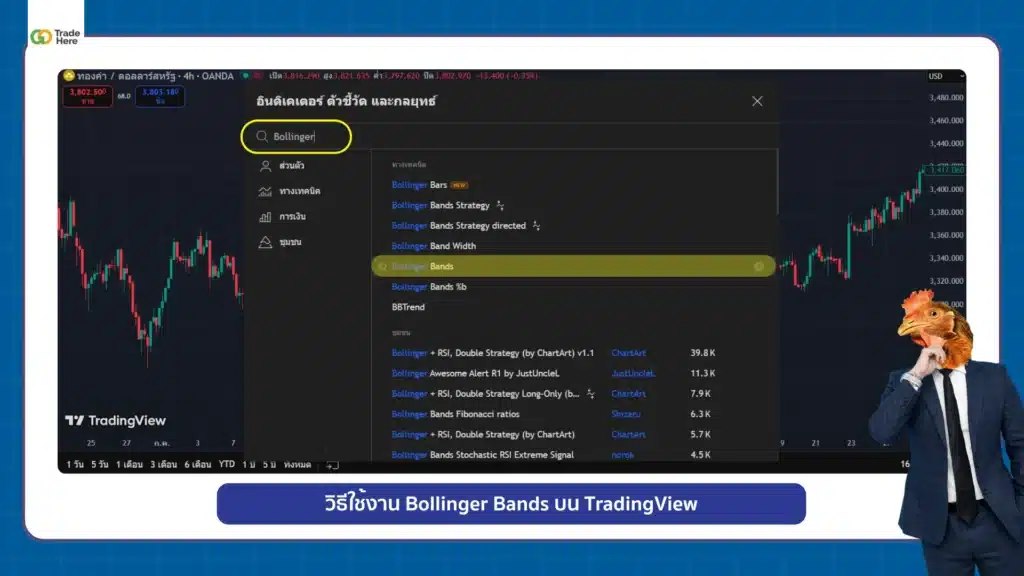Open the ChartArt author profile link

pos(628,352)
